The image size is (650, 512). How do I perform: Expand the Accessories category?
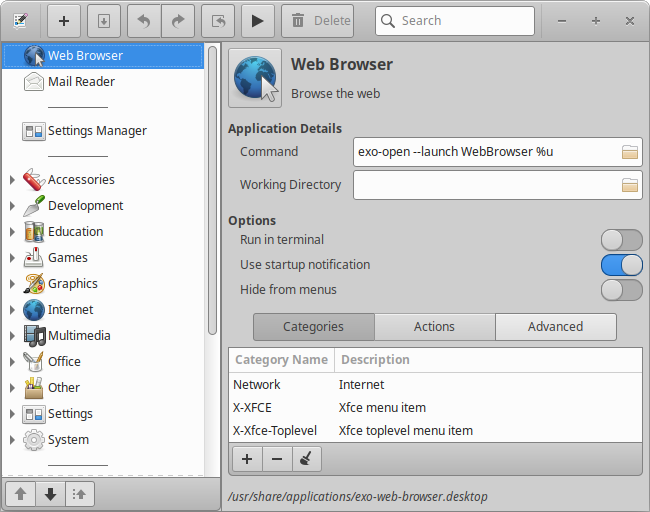coord(12,180)
